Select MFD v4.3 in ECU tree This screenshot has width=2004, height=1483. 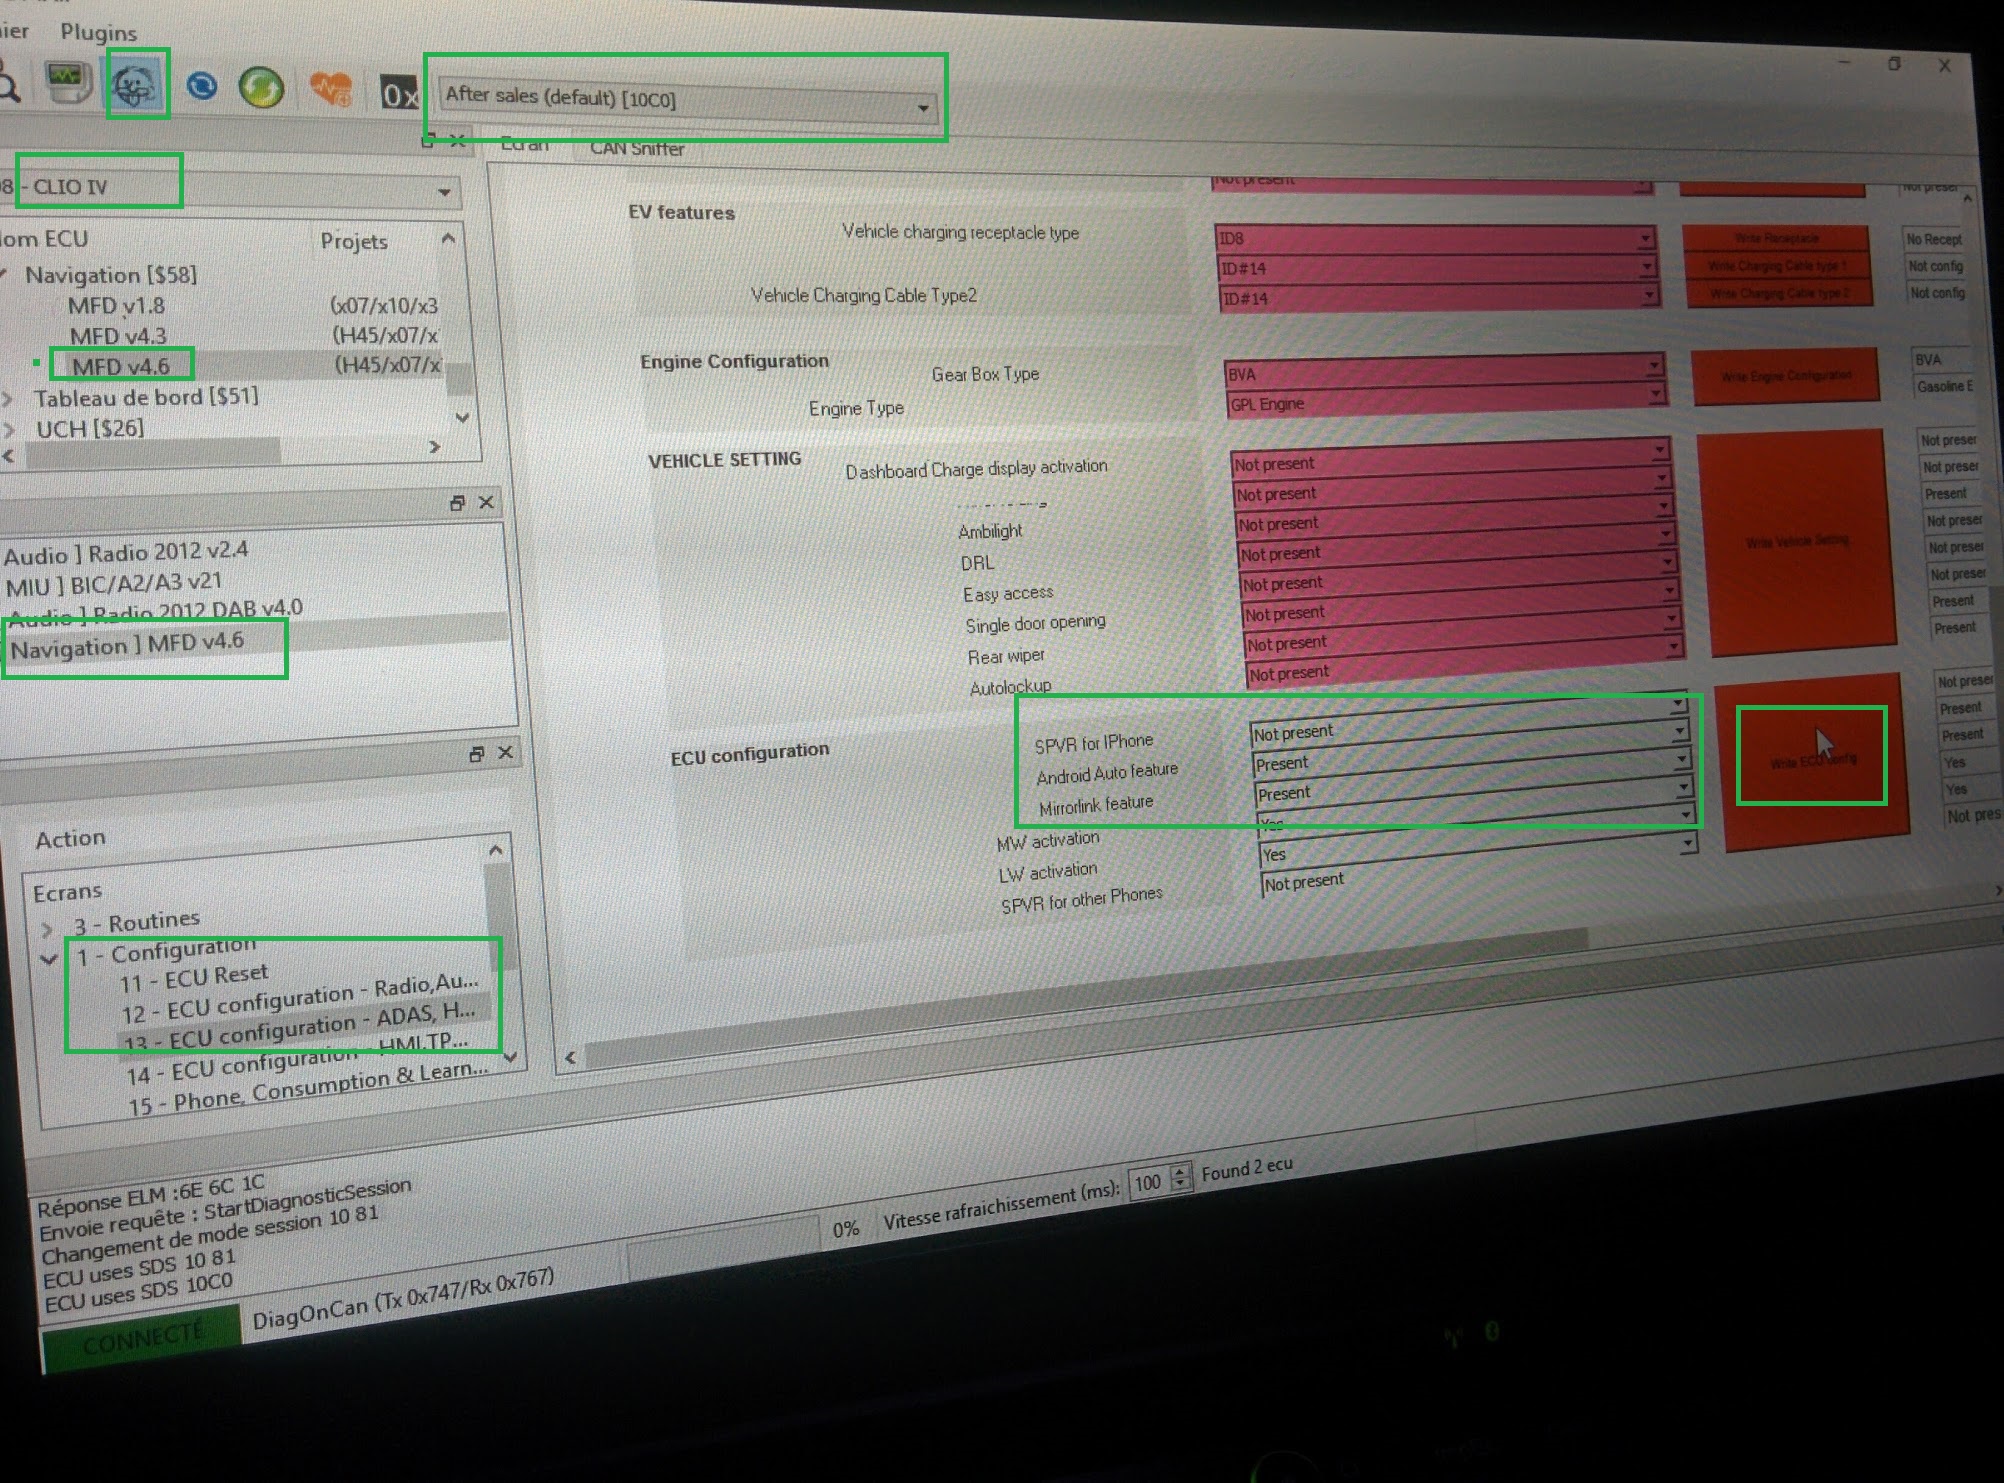pyautogui.click(x=118, y=336)
